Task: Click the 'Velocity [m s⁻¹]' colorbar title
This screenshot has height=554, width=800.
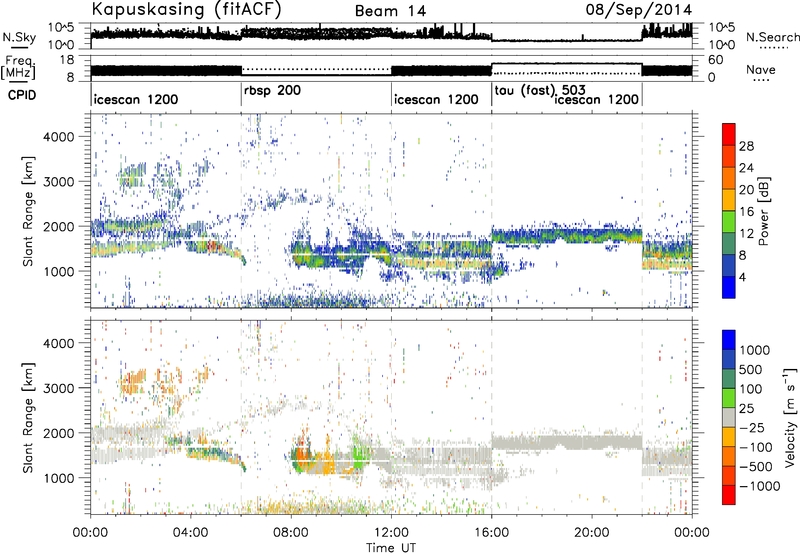Action: coord(790,417)
